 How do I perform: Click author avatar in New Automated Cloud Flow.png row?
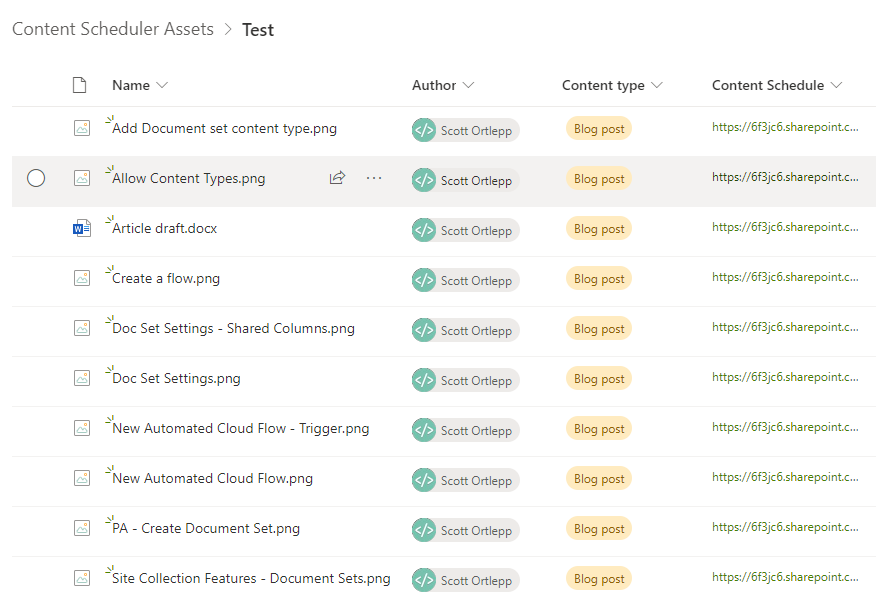click(424, 480)
